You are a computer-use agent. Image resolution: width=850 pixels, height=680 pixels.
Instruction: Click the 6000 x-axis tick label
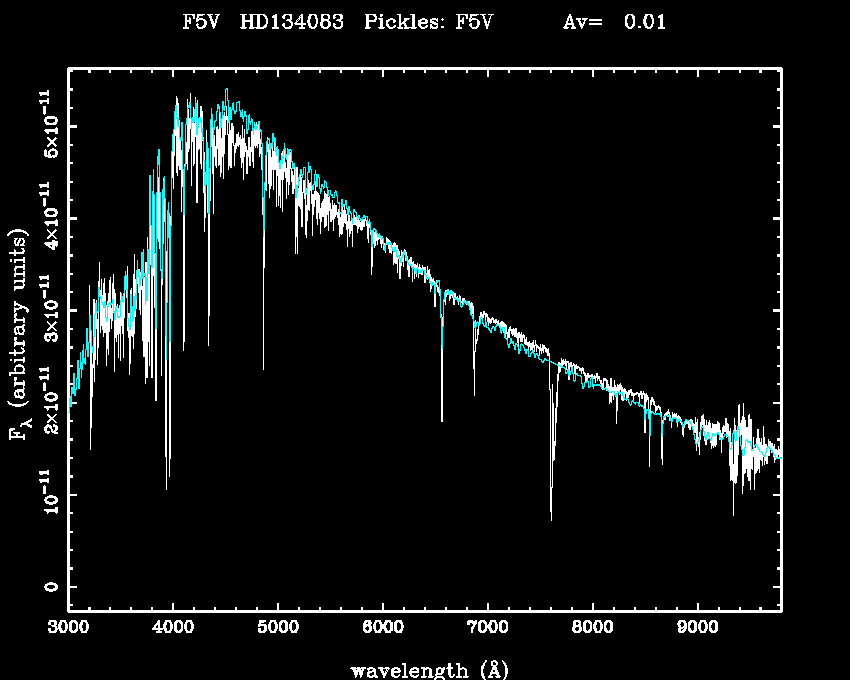[383, 628]
